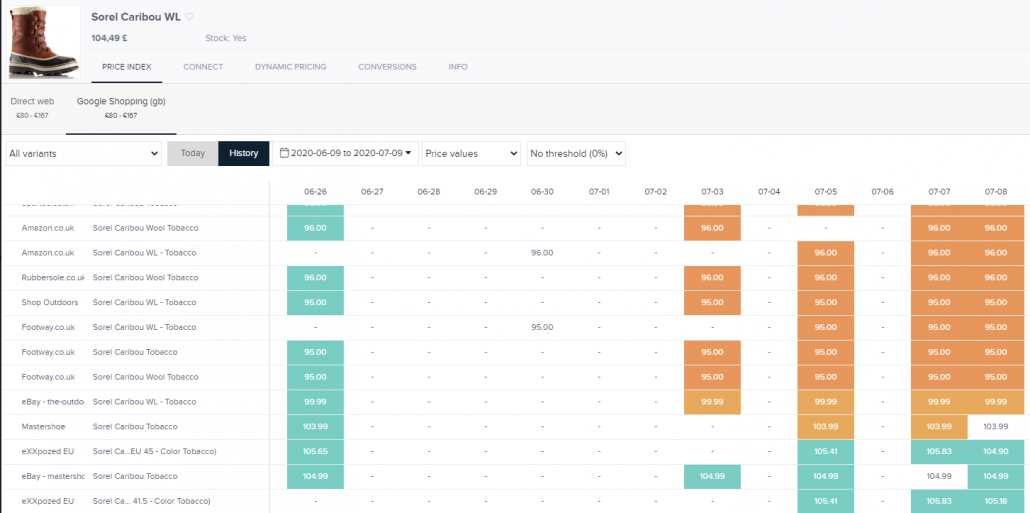Open the INFO tab
The width and height of the screenshot is (1030, 513).
click(x=458, y=67)
